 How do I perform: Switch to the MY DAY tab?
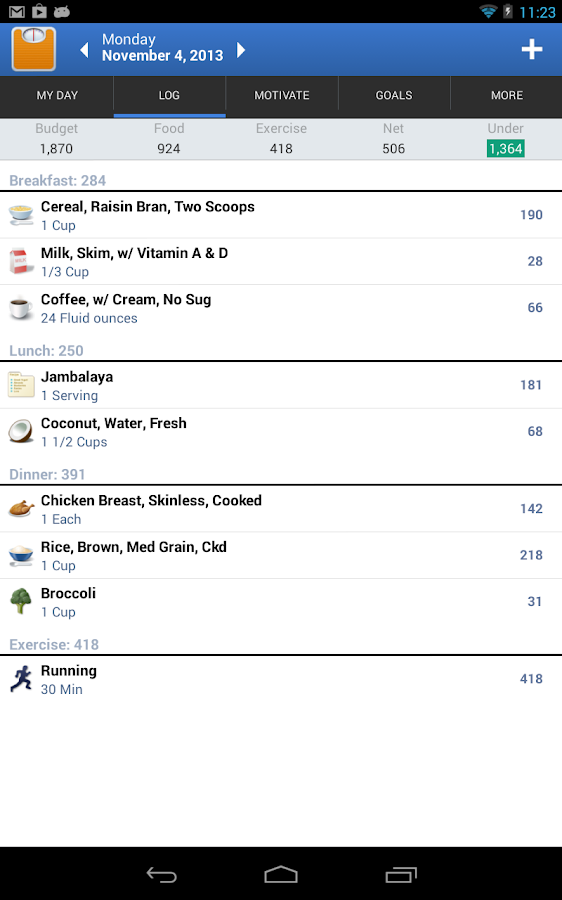pos(57,95)
